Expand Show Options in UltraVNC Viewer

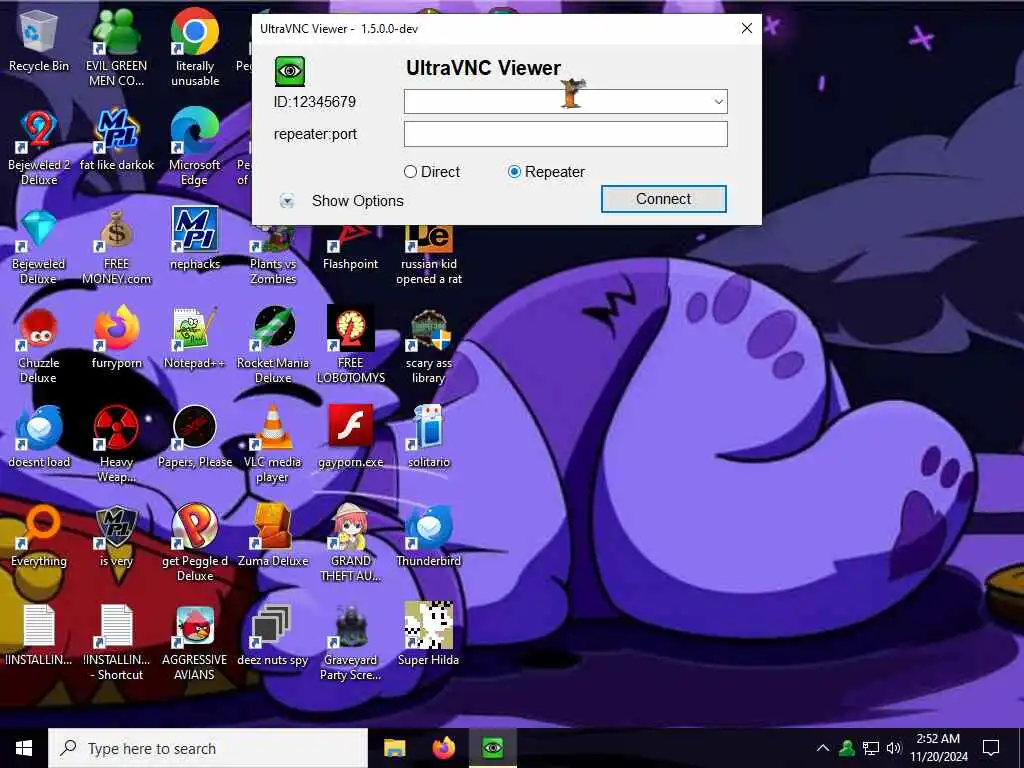[x=287, y=200]
